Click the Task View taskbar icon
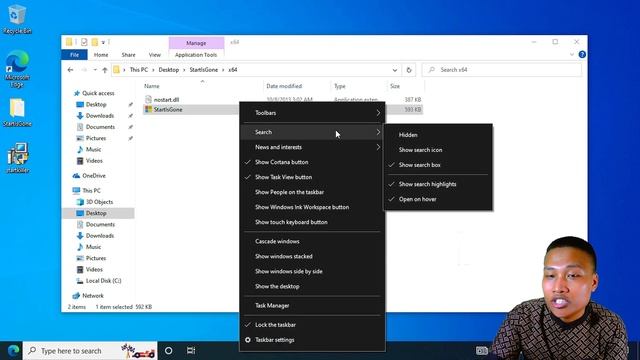640x360 pixels. point(191,351)
